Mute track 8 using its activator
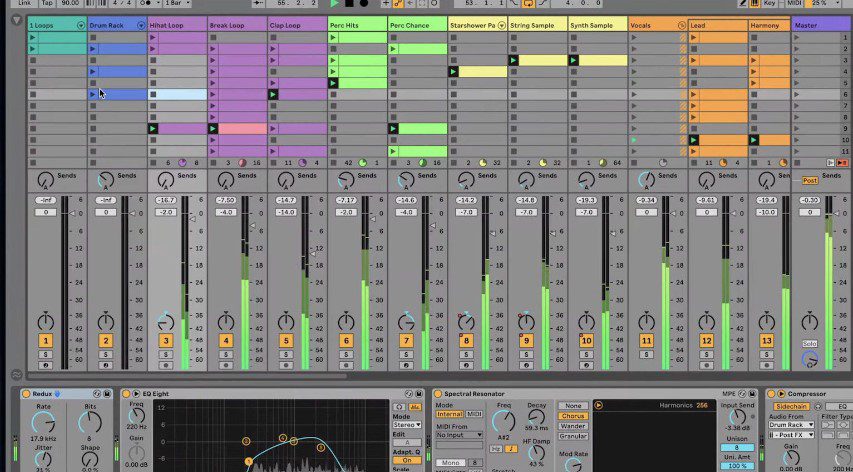Viewport: 853px width, 472px height. click(x=465, y=341)
